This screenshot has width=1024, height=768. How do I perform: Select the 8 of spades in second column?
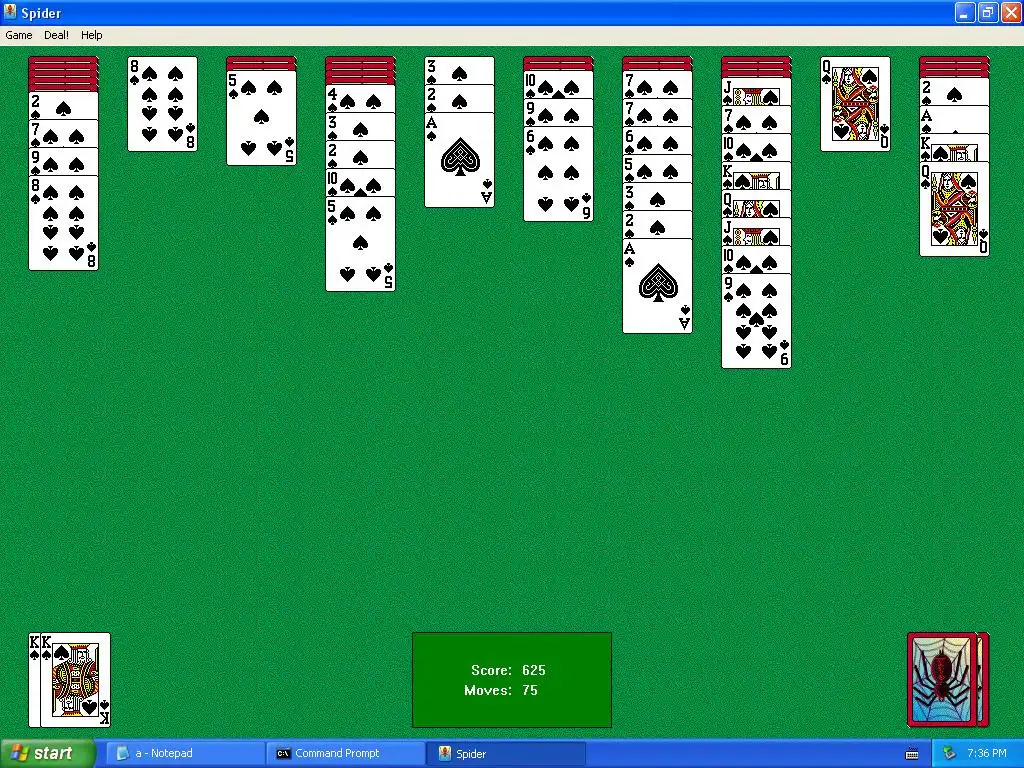(x=163, y=104)
